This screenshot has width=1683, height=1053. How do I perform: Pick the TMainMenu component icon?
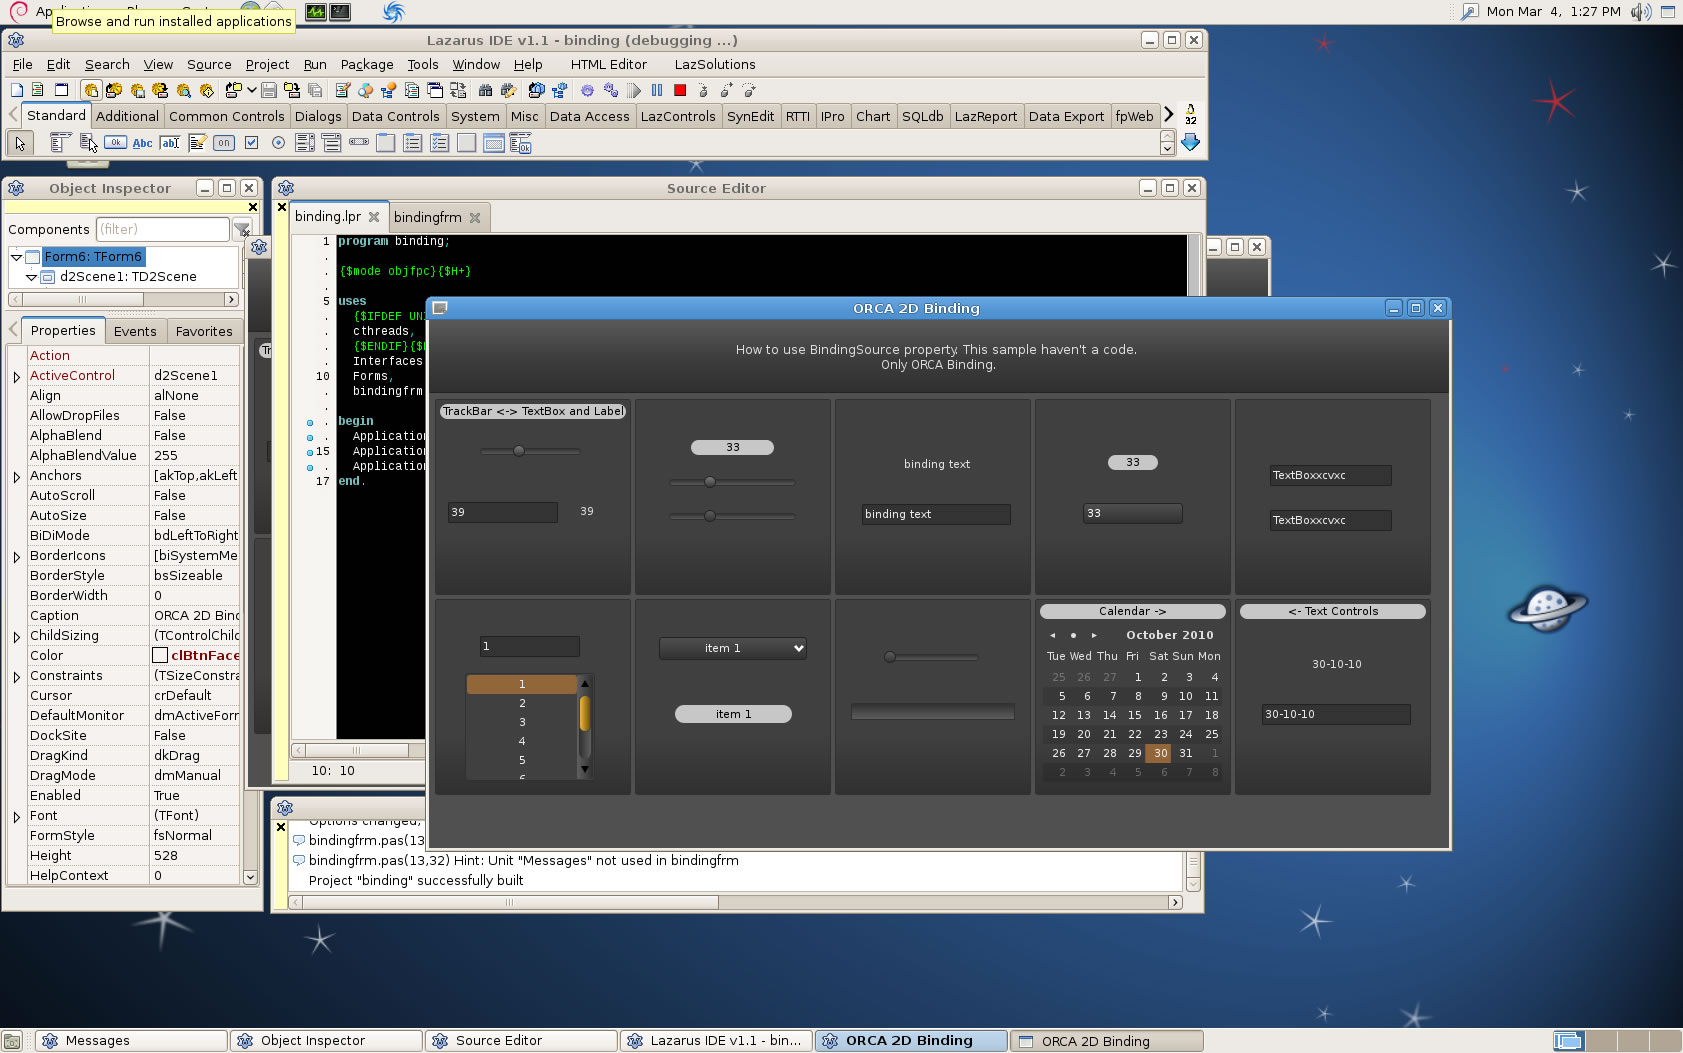pos(60,143)
